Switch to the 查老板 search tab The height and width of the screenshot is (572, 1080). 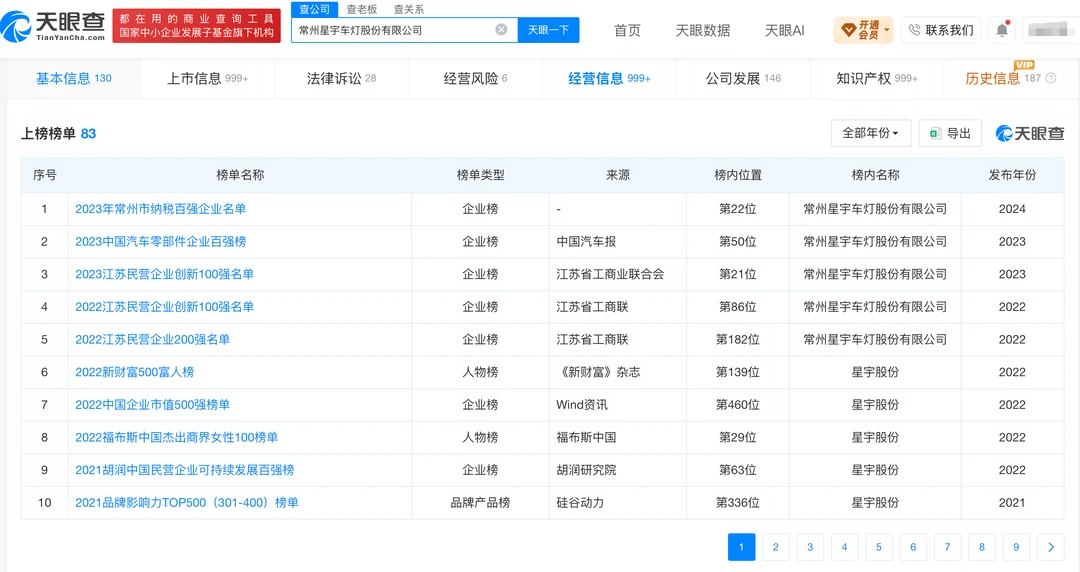click(x=362, y=9)
